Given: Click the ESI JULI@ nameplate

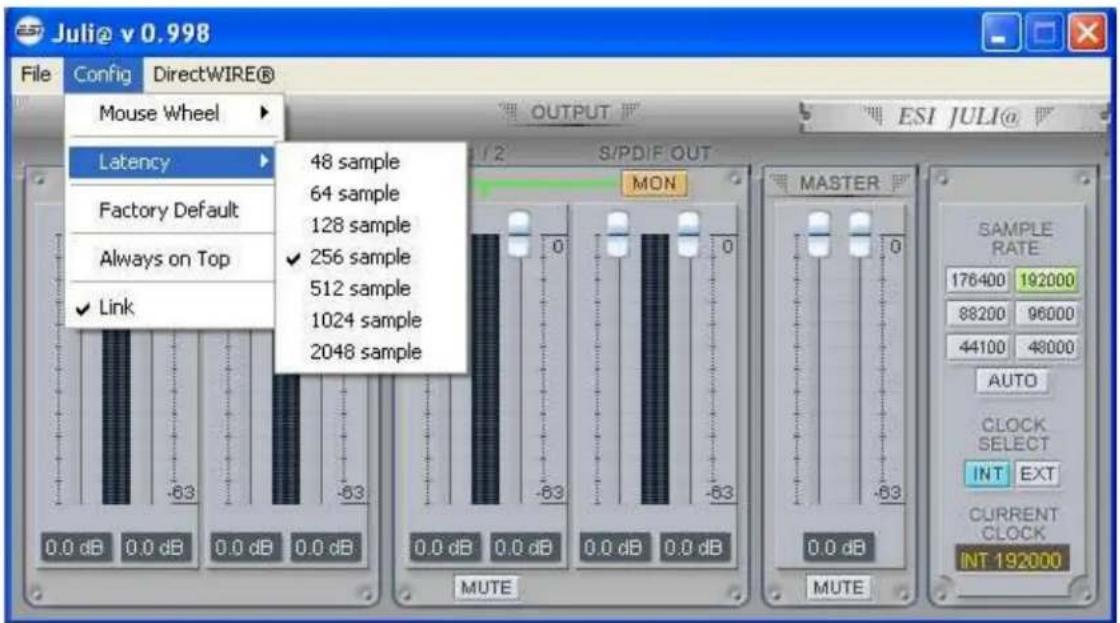Looking at the screenshot, I should 957,116.
